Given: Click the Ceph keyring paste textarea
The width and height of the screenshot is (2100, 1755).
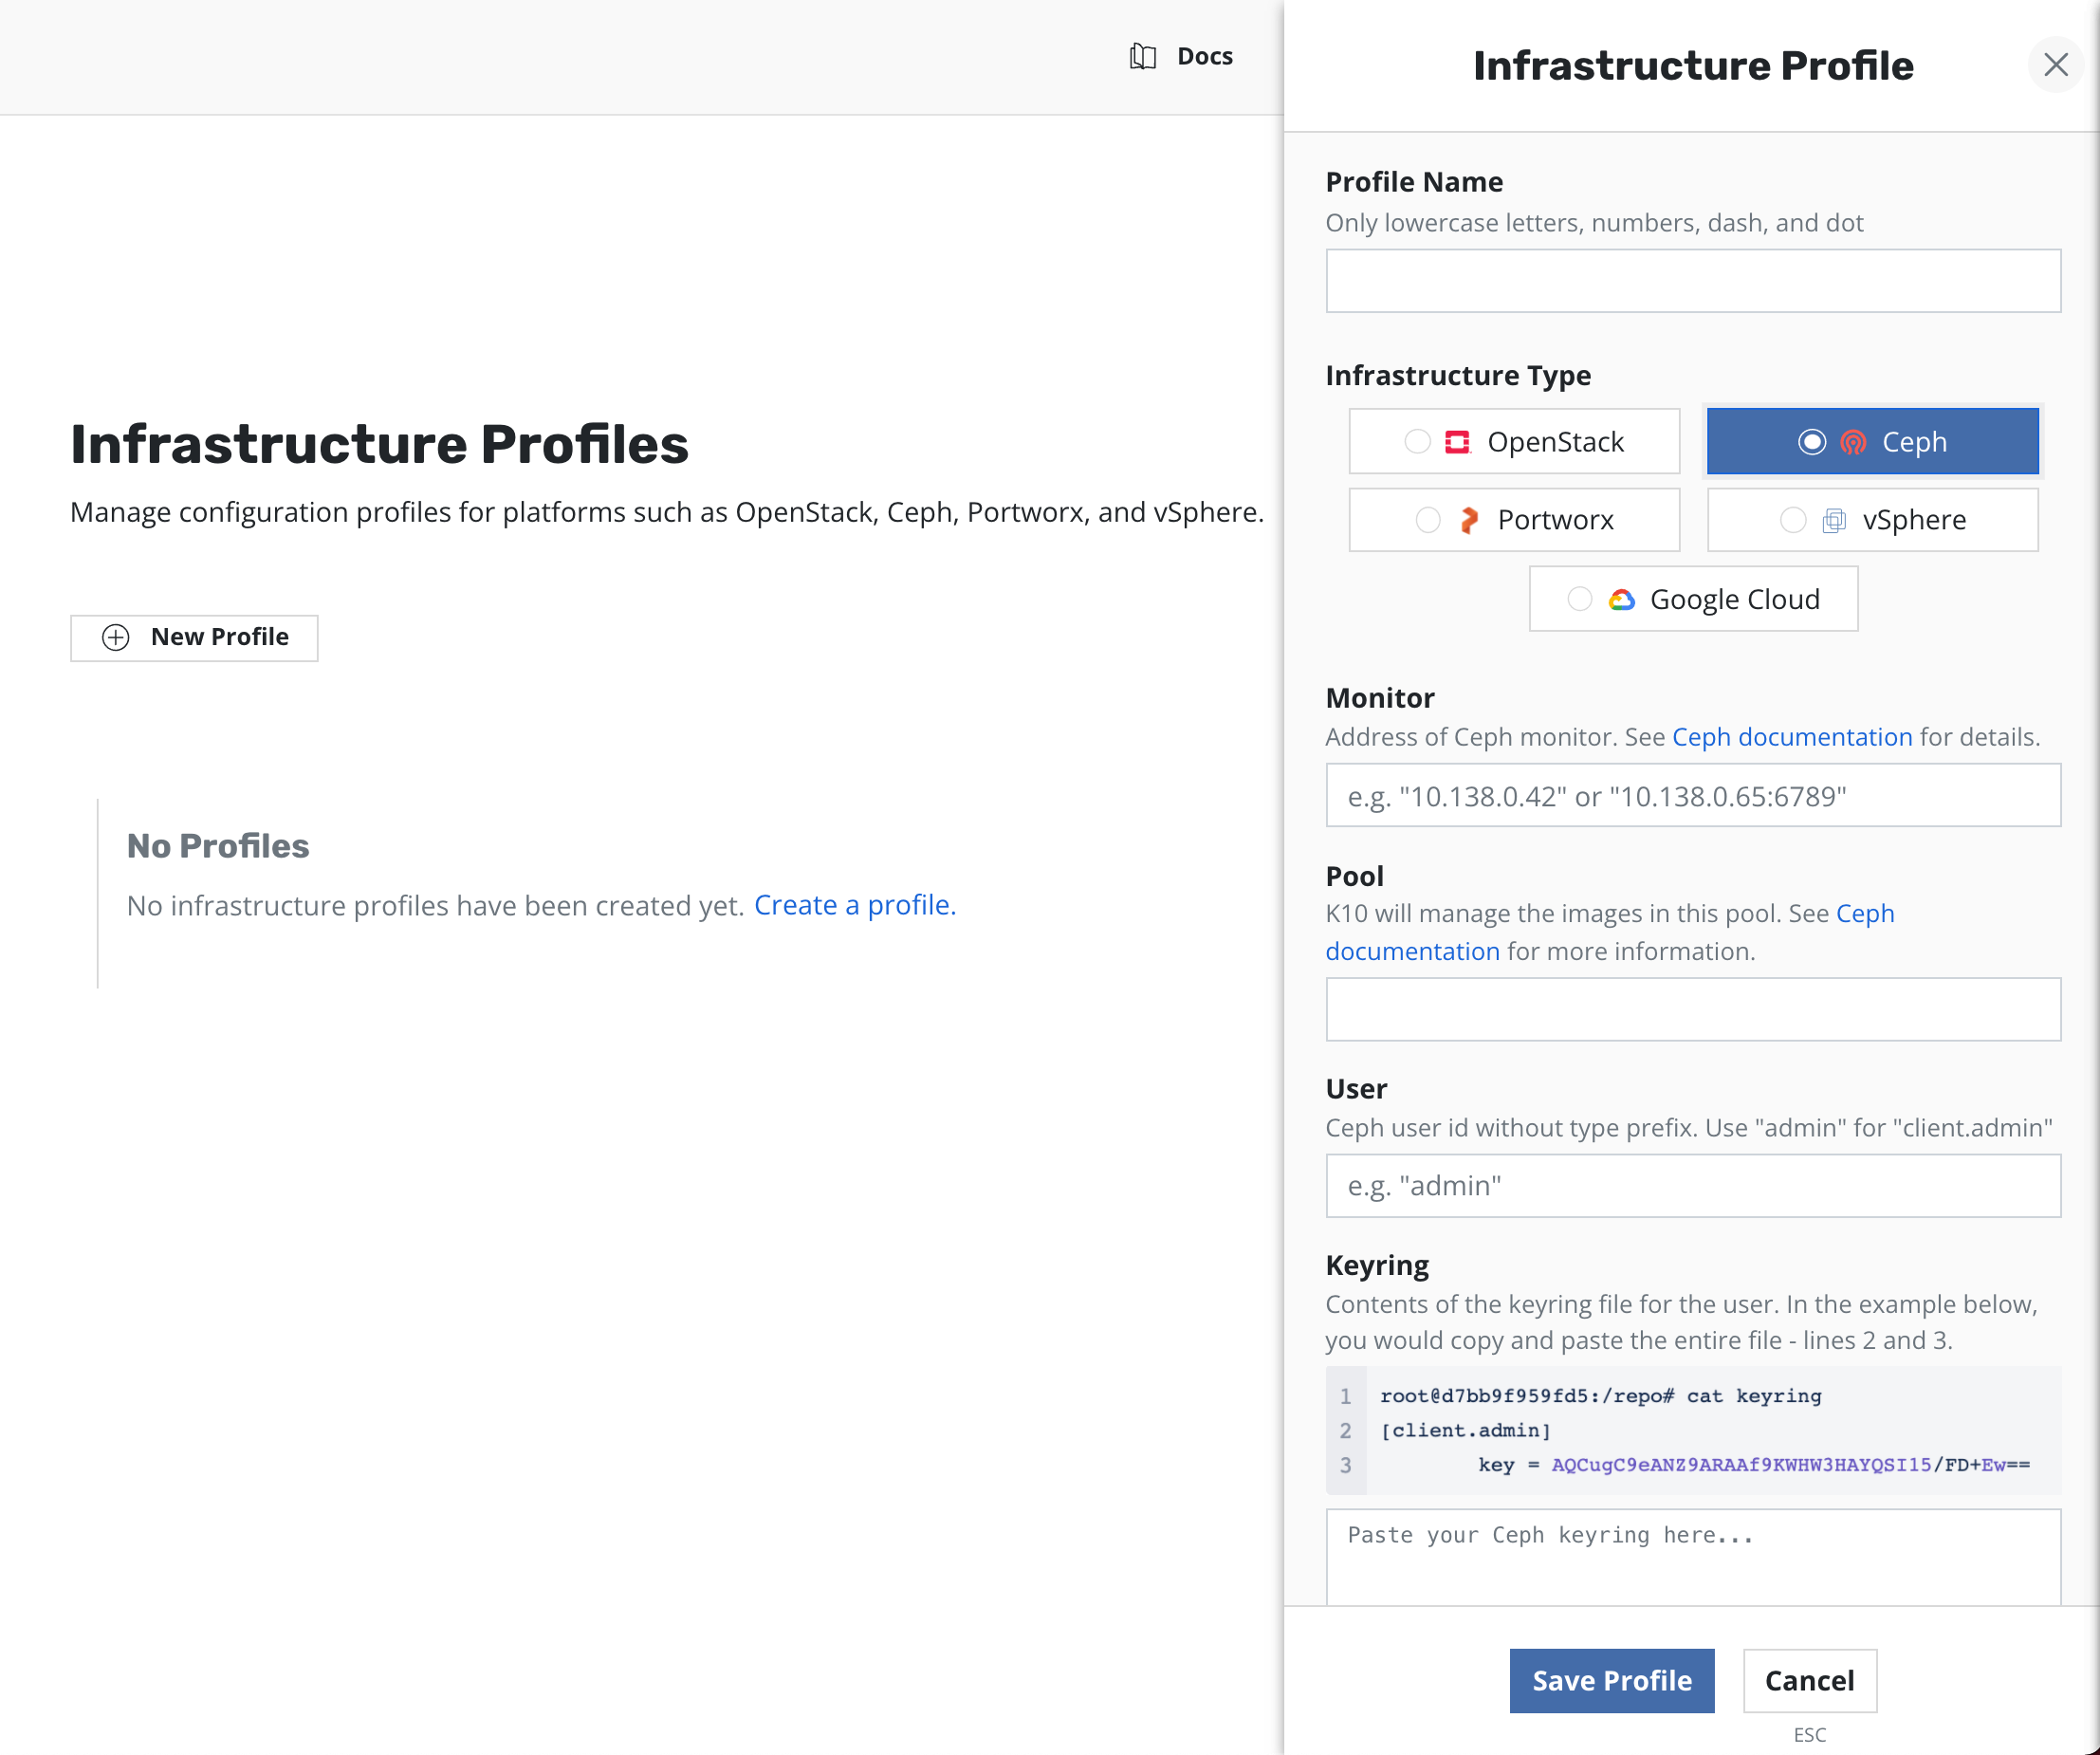Looking at the screenshot, I should click(x=1692, y=1555).
